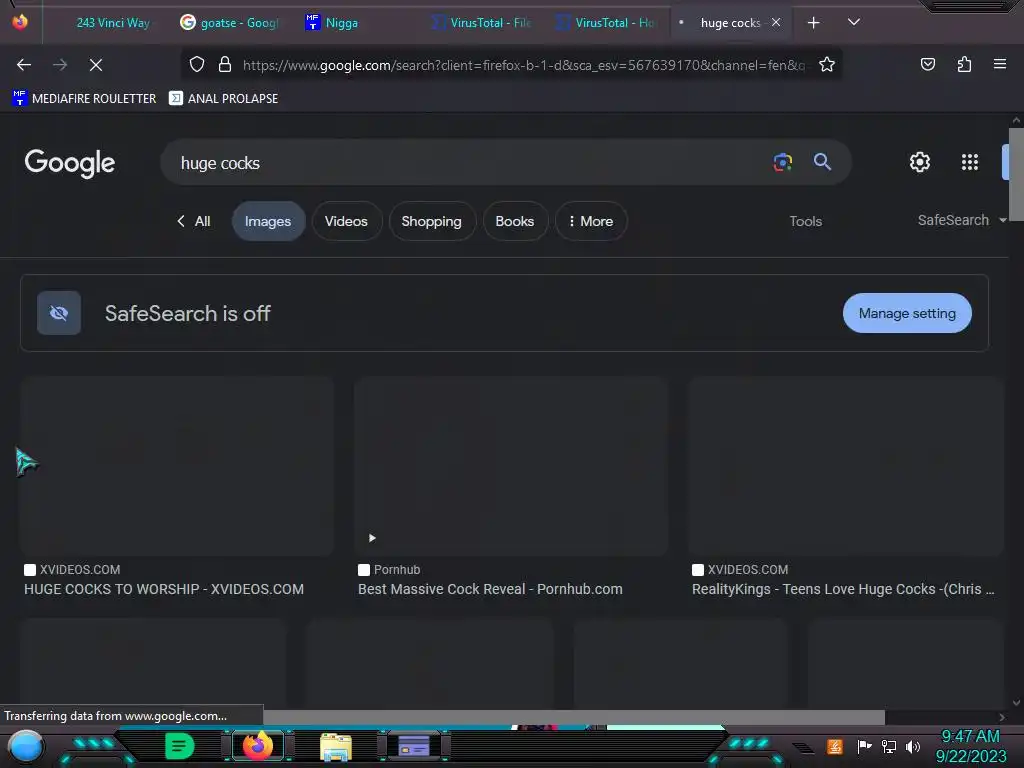The width and height of the screenshot is (1024, 768).
Task: Open Google quick settings gear
Action: point(920,162)
